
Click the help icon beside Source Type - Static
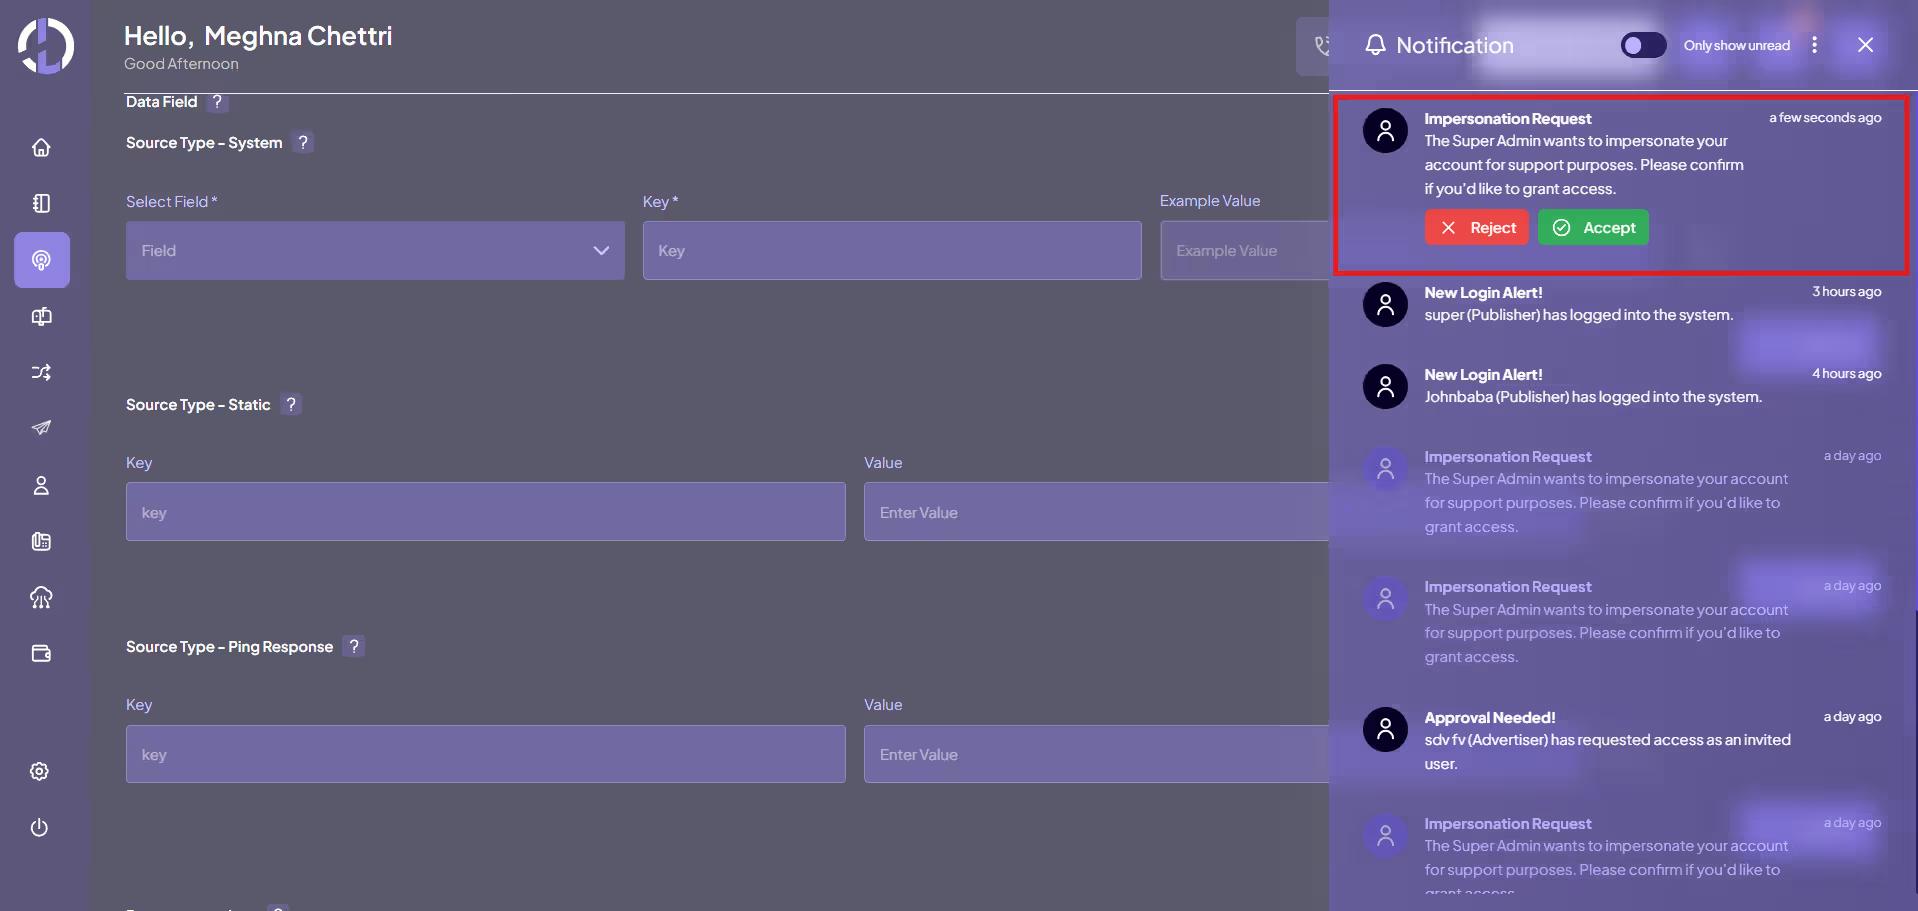291,404
